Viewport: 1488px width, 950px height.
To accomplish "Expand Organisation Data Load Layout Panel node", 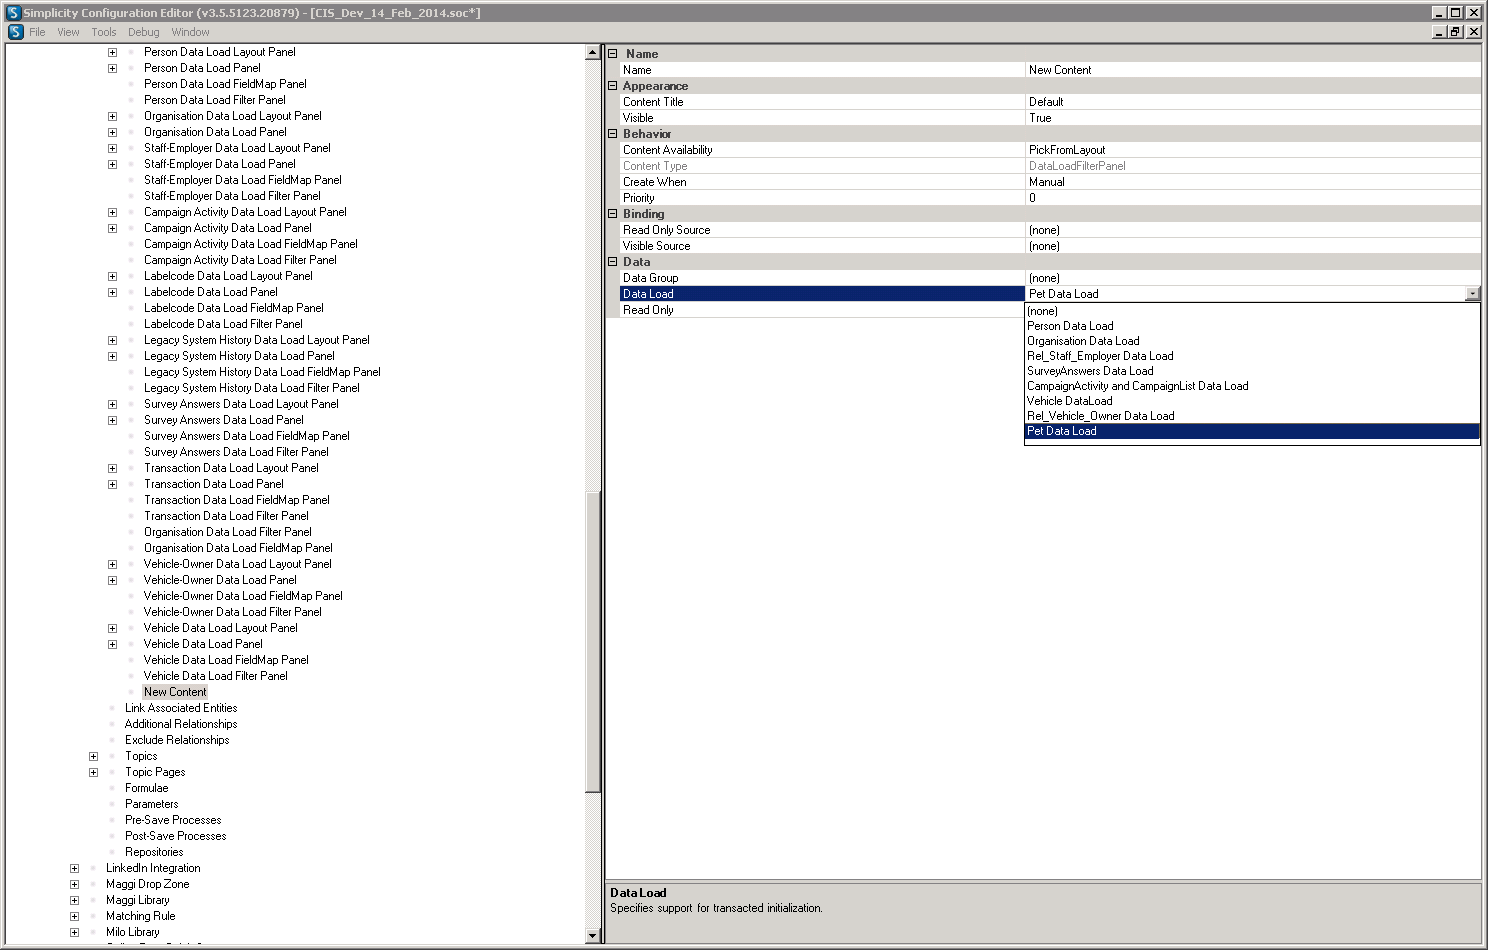I will pos(112,116).
